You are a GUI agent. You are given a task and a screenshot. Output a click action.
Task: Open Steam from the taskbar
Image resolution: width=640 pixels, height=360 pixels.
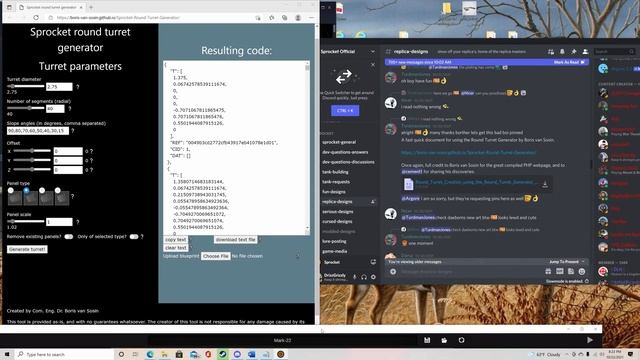pyautogui.click(x=222, y=354)
